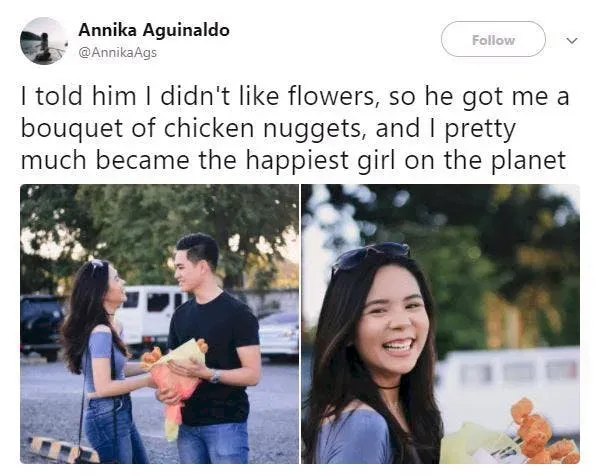
Task: Visit the @AnnikaAgs handle link
Action: coord(117,52)
